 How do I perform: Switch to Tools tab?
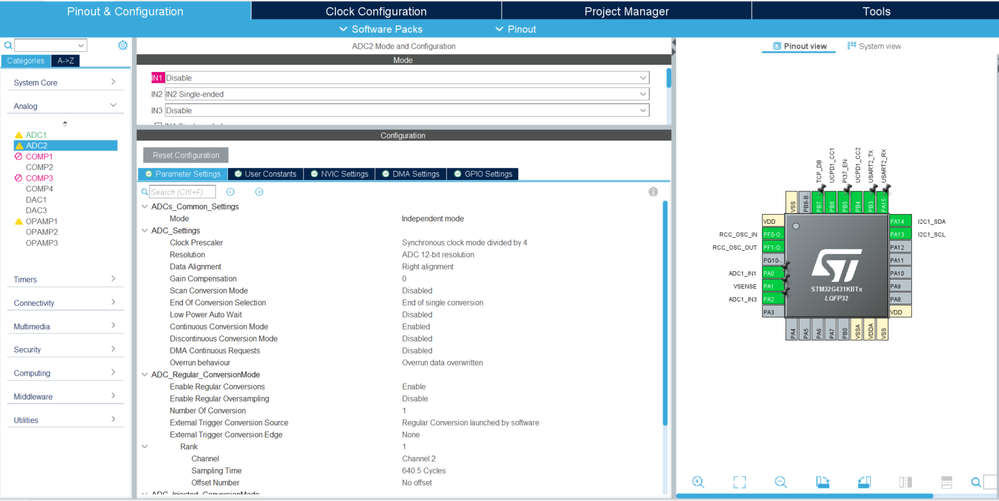tap(876, 11)
